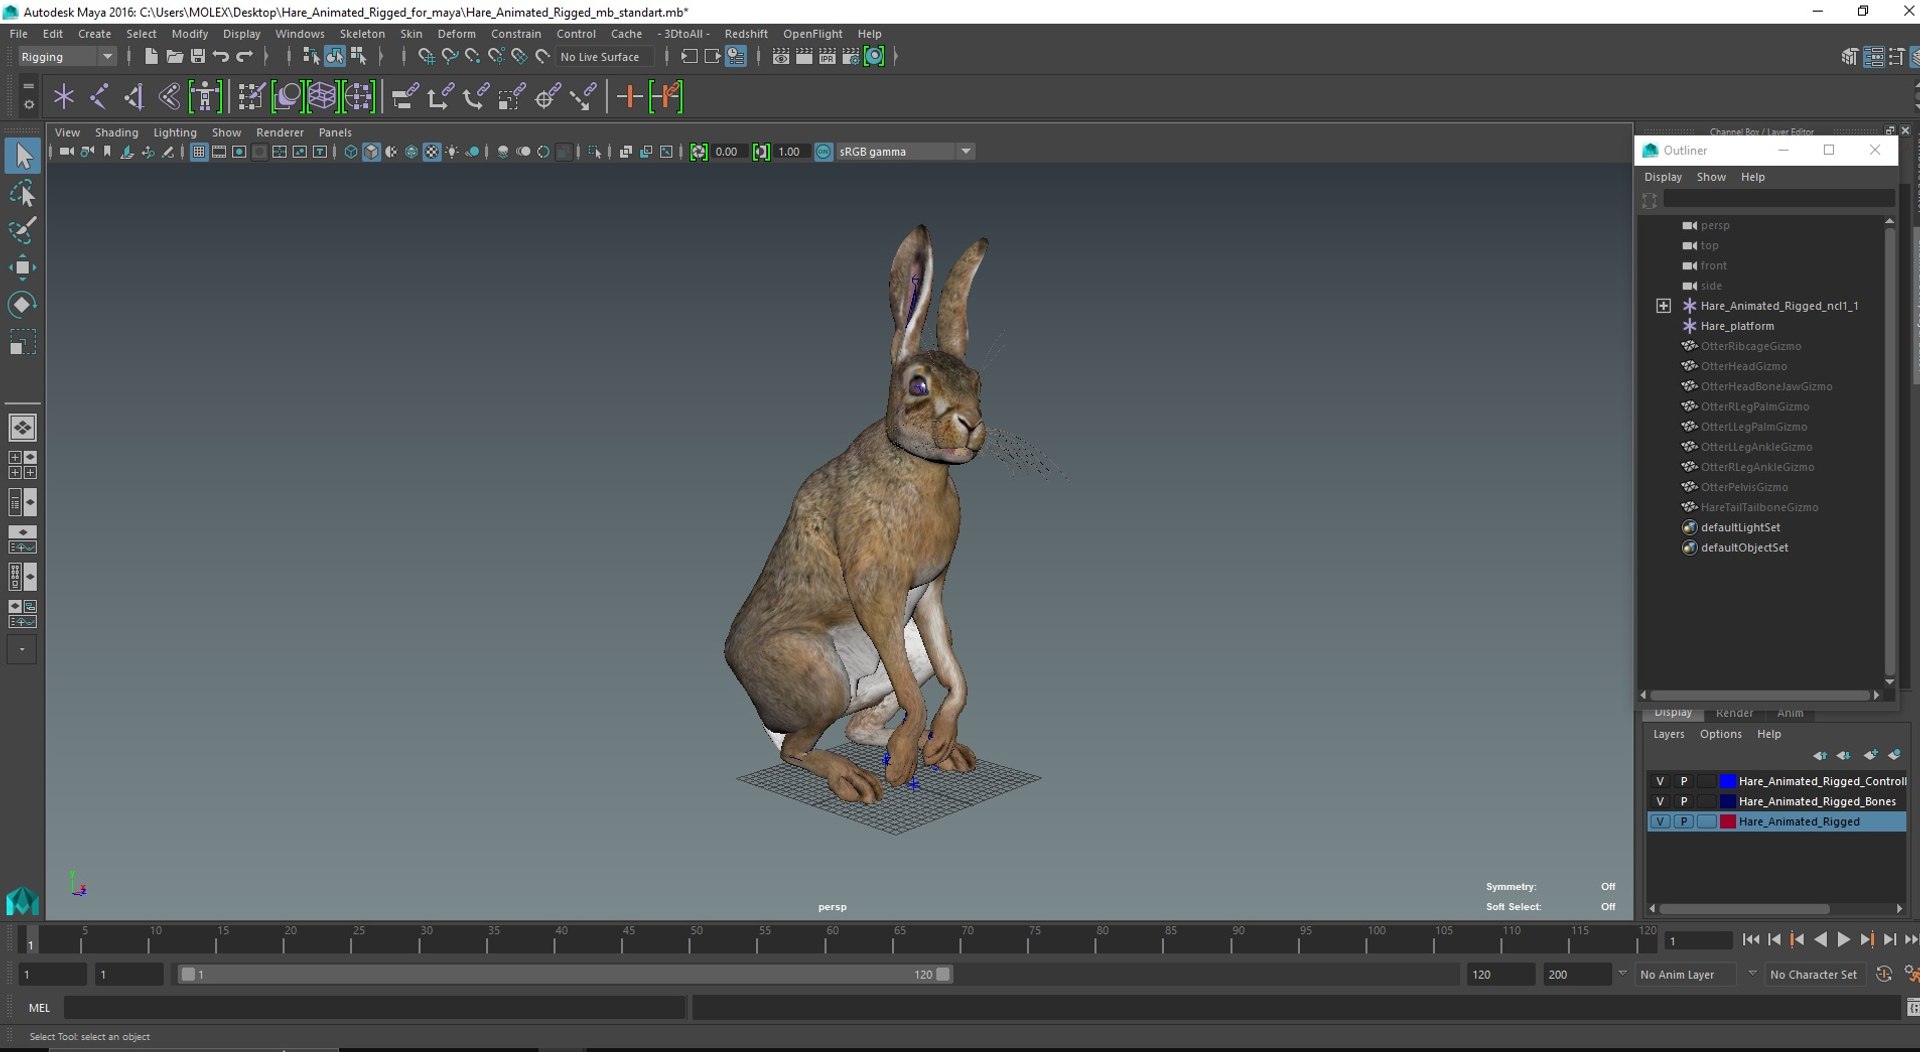The height and width of the screenshot is (1052, 1920).
Task: Activate the Lasso select tool
Action: [x=22, y=193]
